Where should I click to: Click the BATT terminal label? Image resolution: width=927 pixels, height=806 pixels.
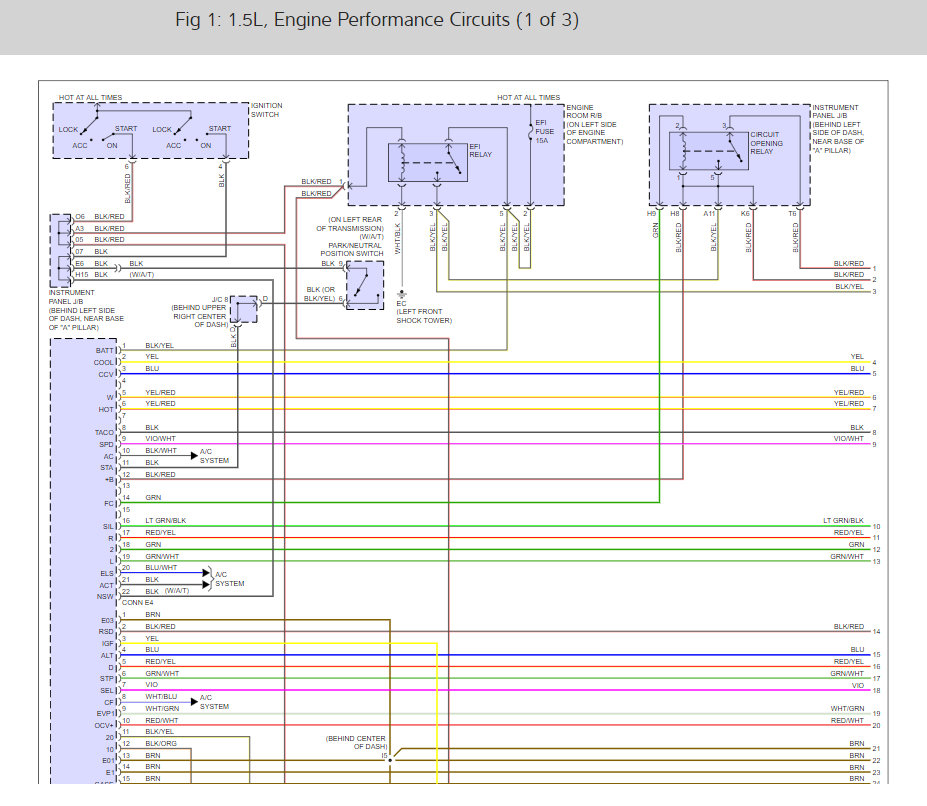click(x=104, y=351)
